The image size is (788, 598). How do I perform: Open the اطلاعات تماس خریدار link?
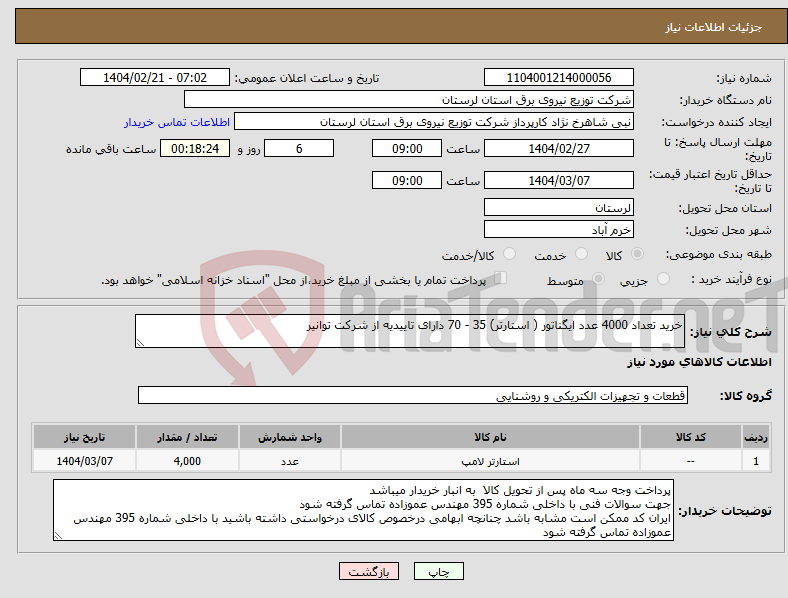(x=177, y=122)
